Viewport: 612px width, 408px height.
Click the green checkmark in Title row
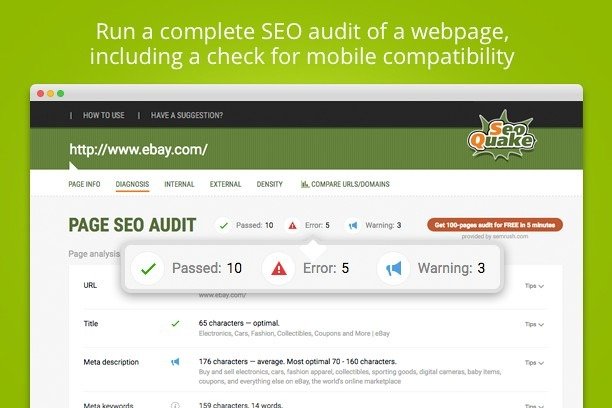point(176,323)
